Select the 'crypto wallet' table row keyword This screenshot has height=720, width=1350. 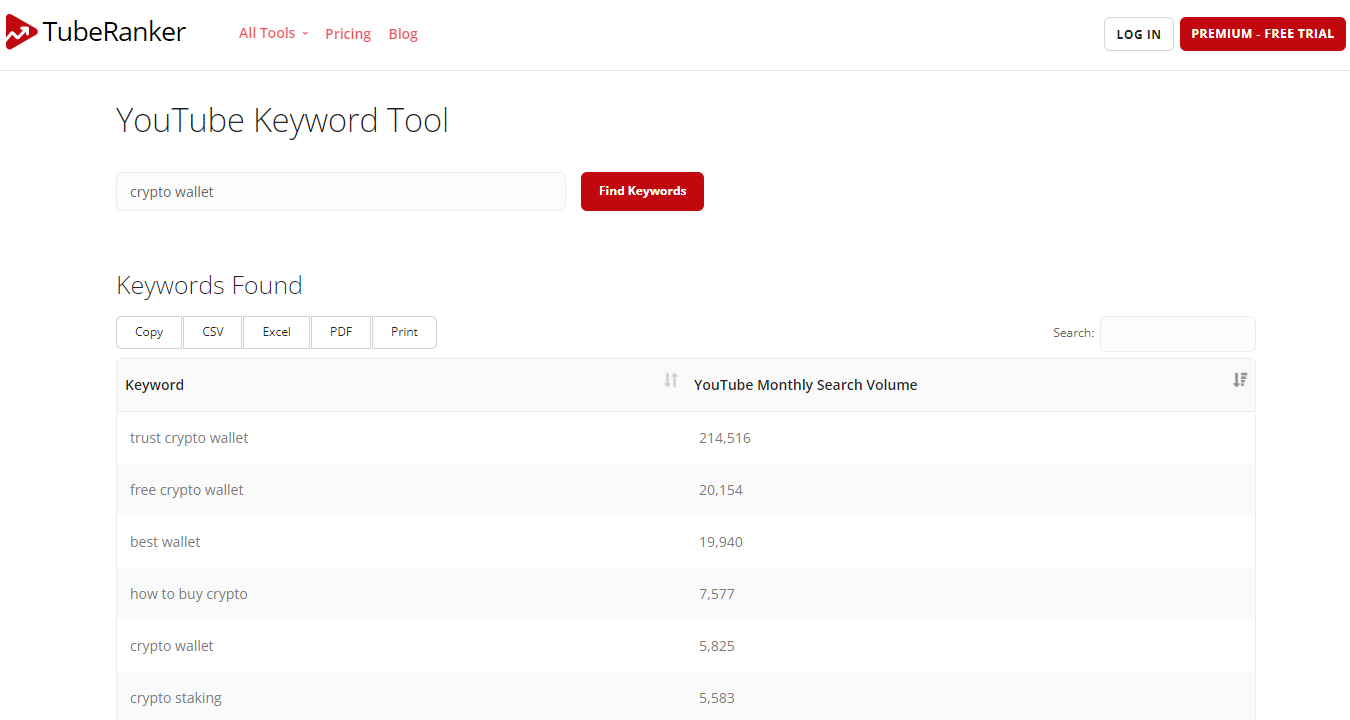coord(172,646)
